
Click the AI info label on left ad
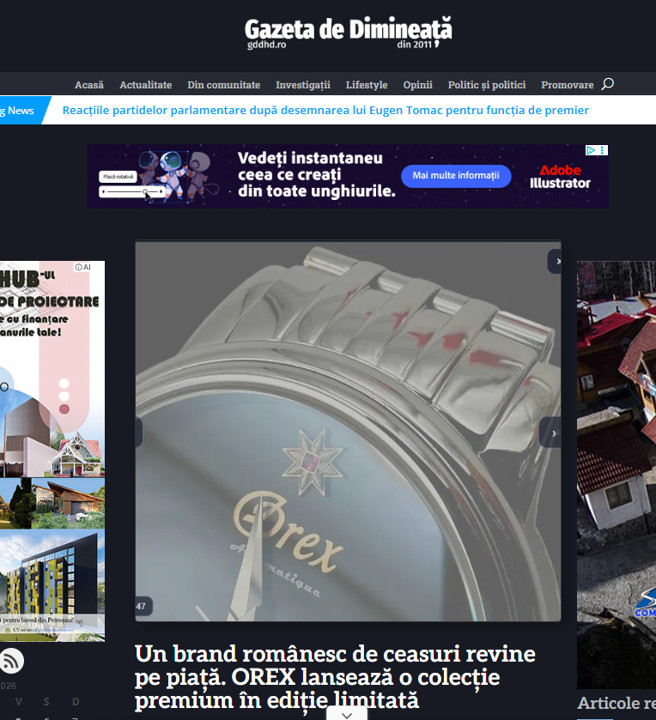click(83, 267)
